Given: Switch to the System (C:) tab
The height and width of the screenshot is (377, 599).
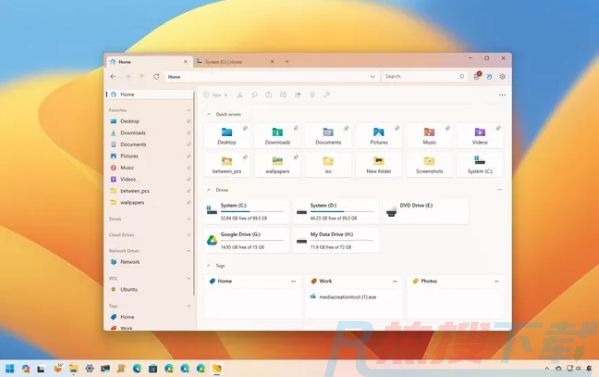Looking at the screenshot, I should tap(236, 61).
